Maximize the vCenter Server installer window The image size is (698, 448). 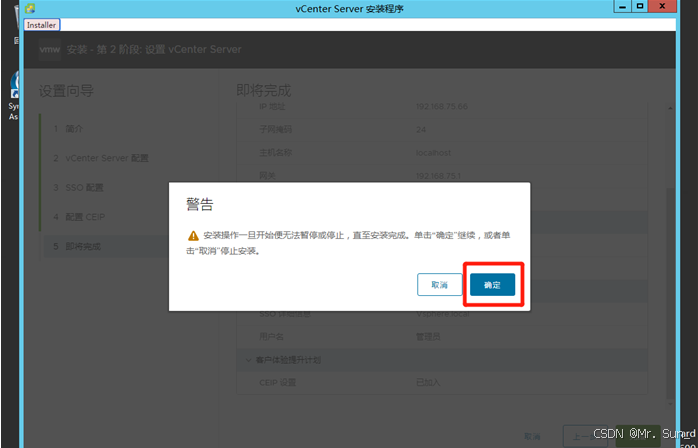point(640,6)
